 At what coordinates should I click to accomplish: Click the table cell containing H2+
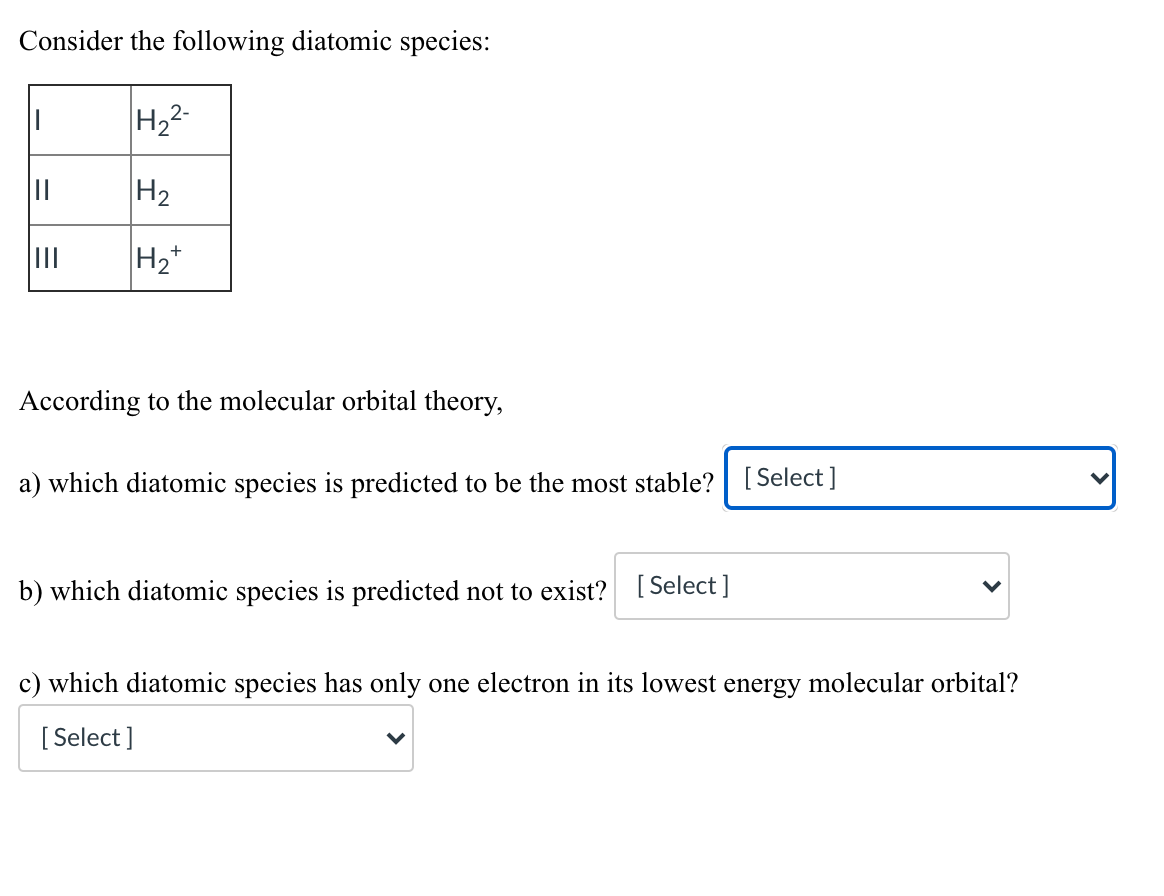[x=180, y=258]
